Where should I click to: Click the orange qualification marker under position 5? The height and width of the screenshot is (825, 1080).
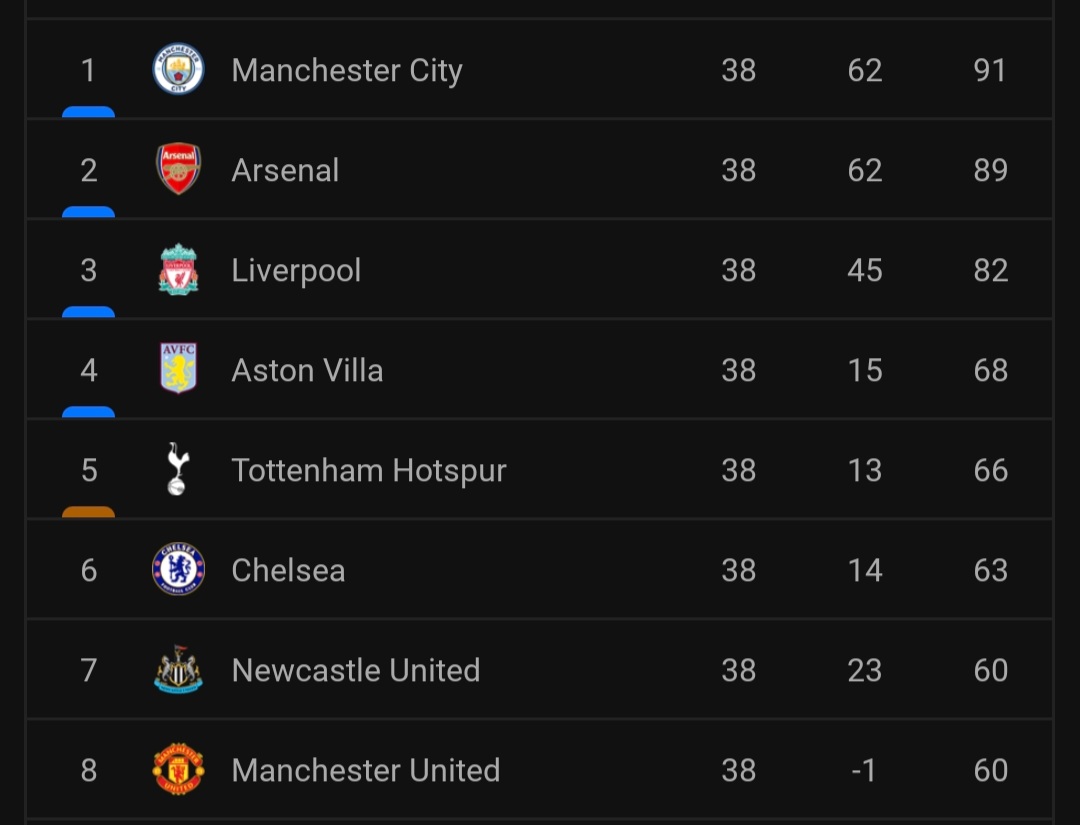(x=88, y=512)
